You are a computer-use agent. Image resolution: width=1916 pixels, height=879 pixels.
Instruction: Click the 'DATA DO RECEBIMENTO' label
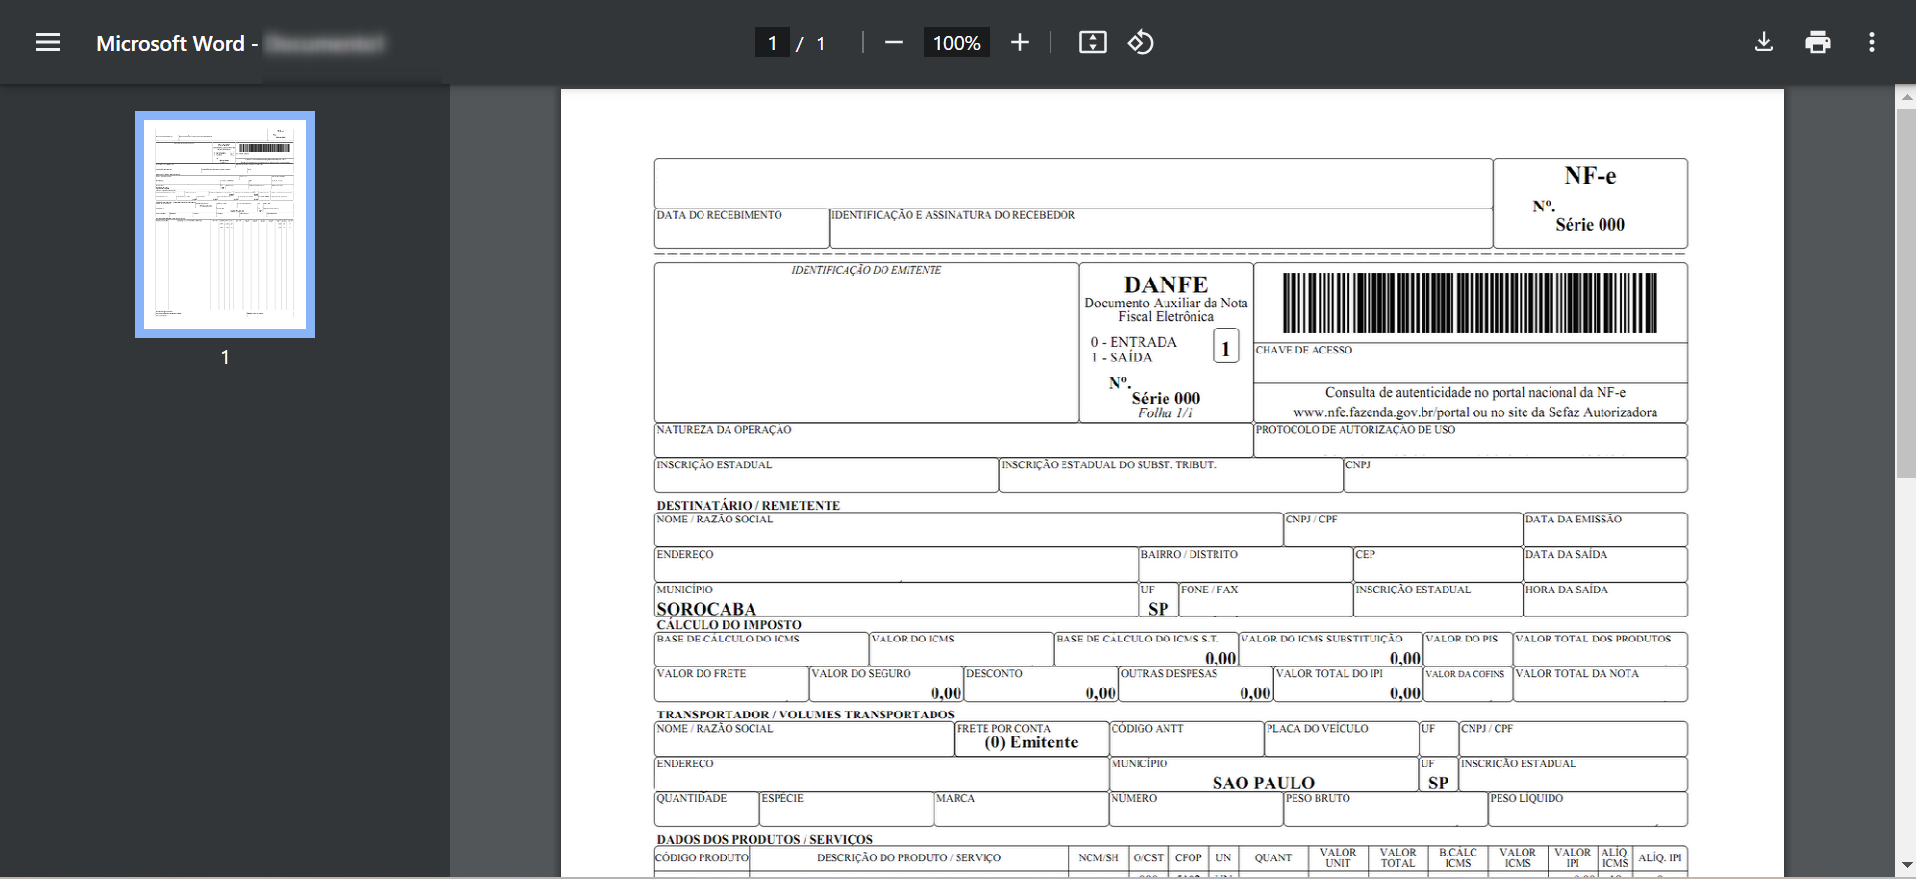point(719,215)
